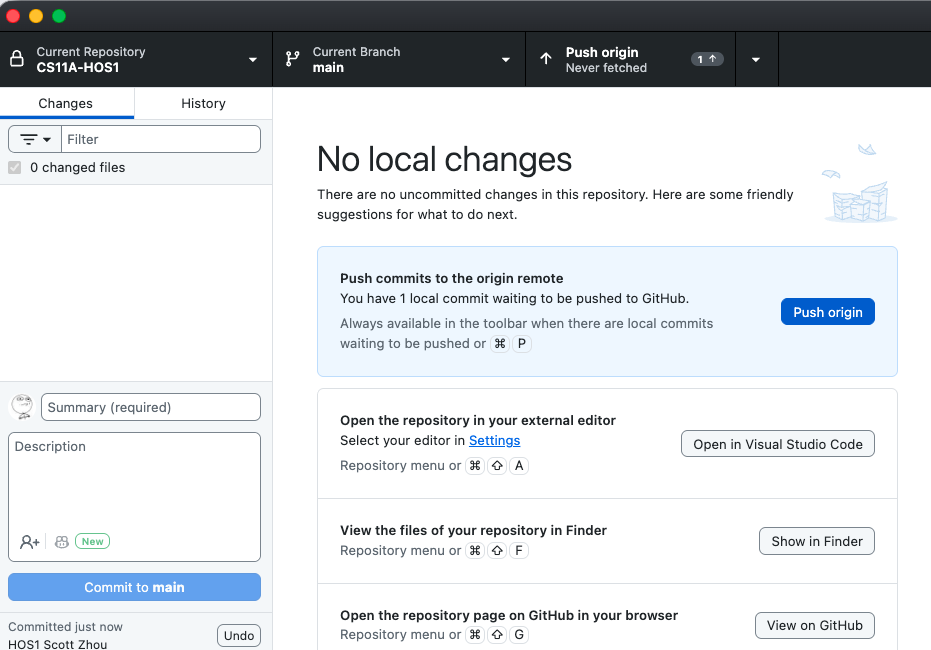Open the Current Branch dropdown
931x650 pixels.
[506, 58]
